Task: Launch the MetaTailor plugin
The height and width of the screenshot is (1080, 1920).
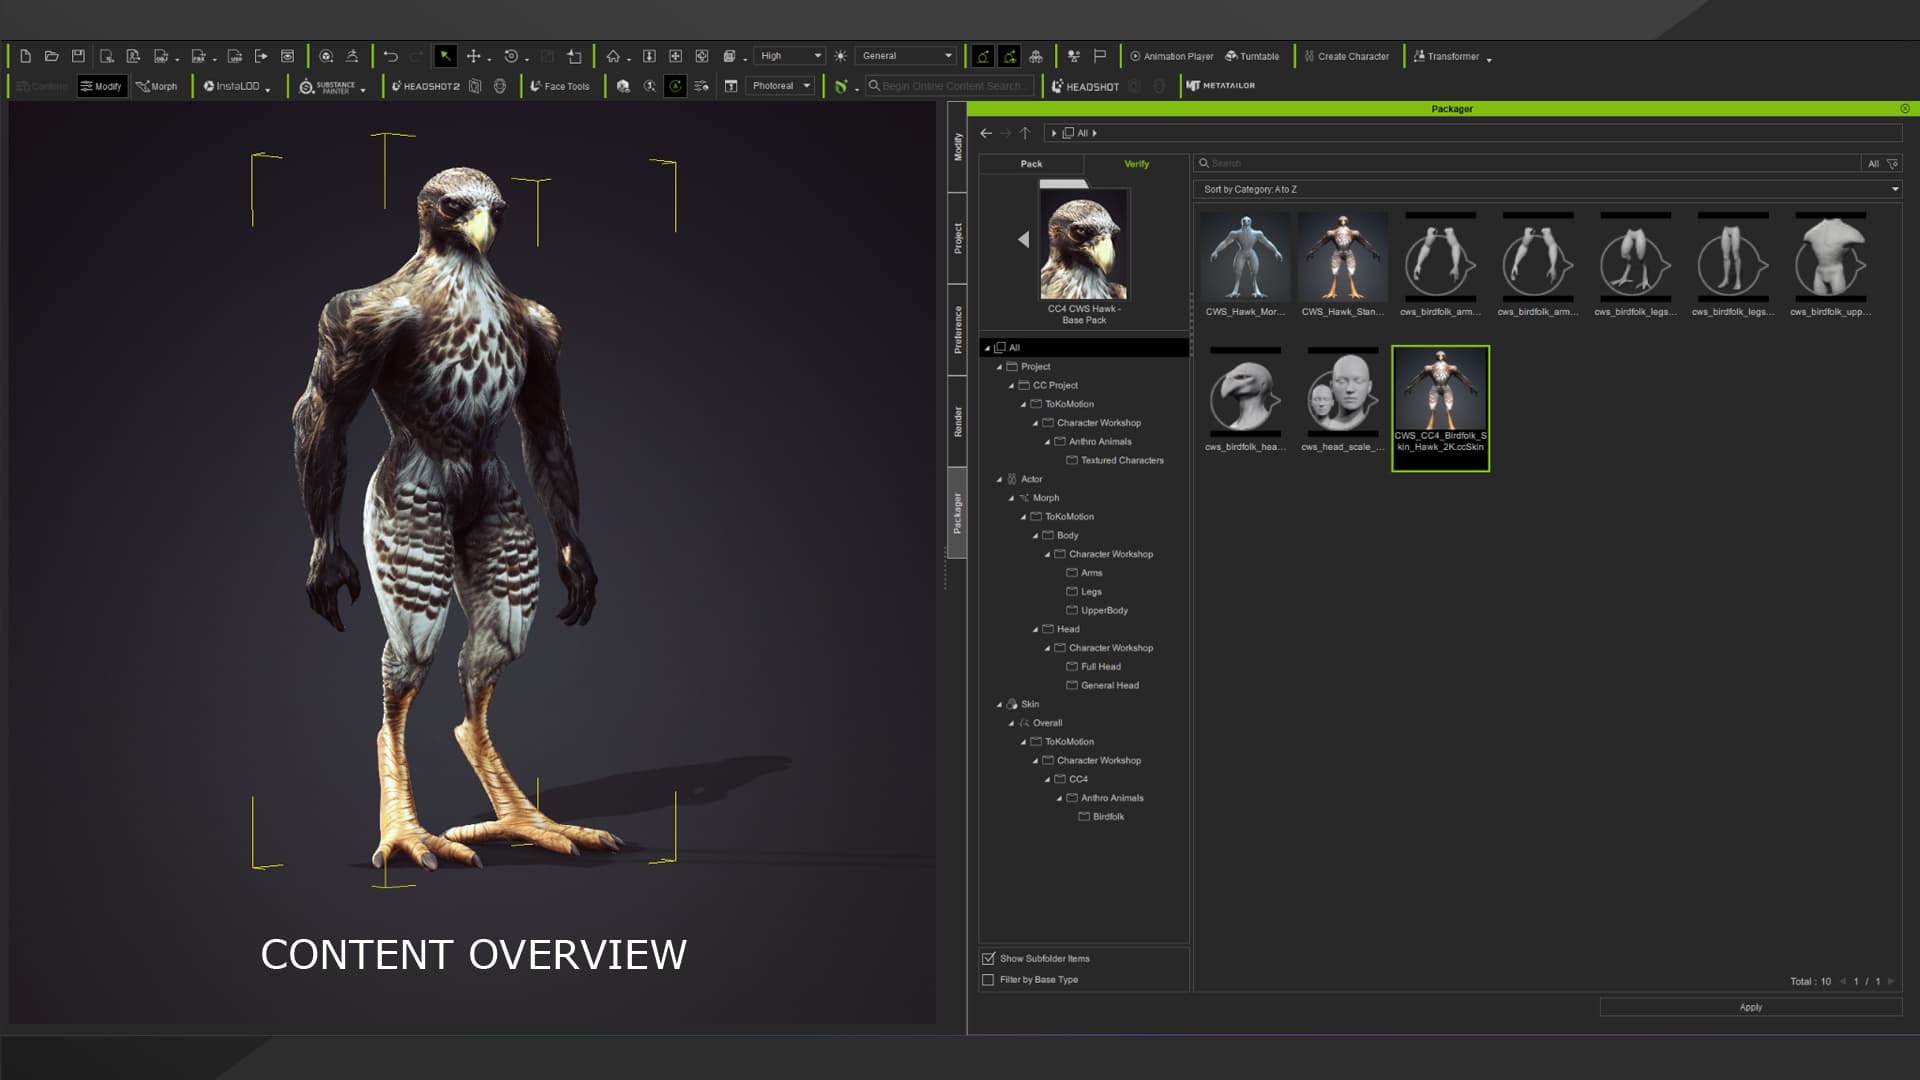Action: [x=1220, y=86]
